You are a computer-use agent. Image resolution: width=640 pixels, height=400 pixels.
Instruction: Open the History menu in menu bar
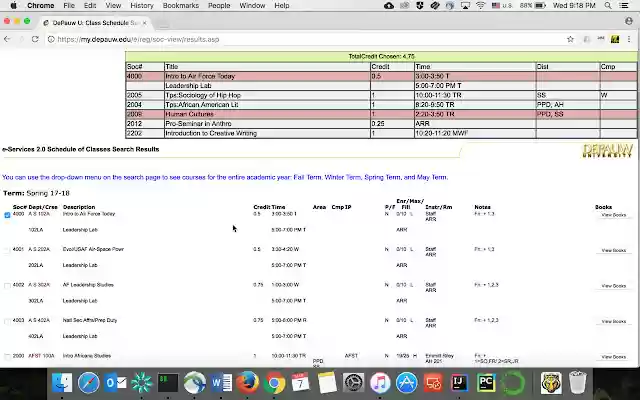click(141, 5)
